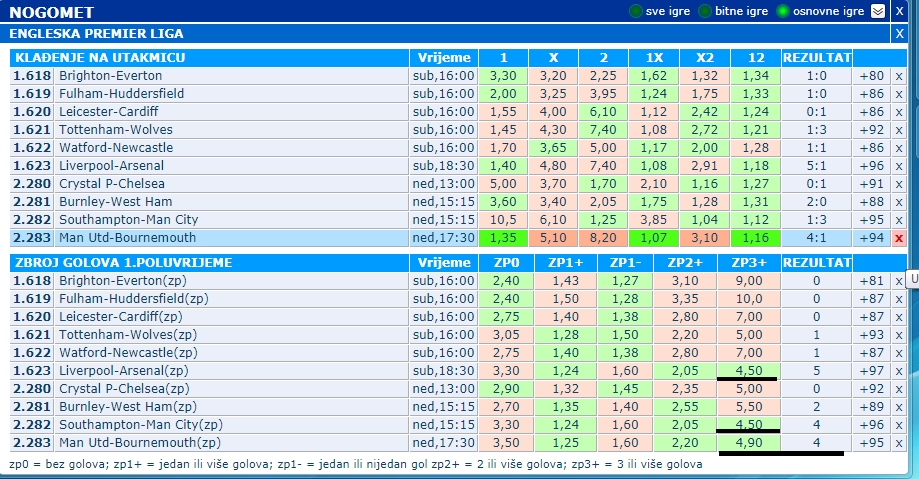Select the 'sve igre' radio option
Image resolution: width=919 pixels, height=479 pixels.
click(635, 11)
